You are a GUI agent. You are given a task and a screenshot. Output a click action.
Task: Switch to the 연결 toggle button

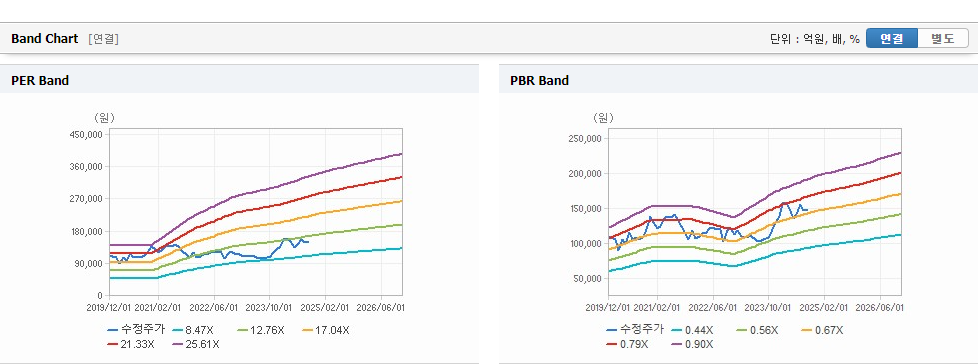[891, 39]
